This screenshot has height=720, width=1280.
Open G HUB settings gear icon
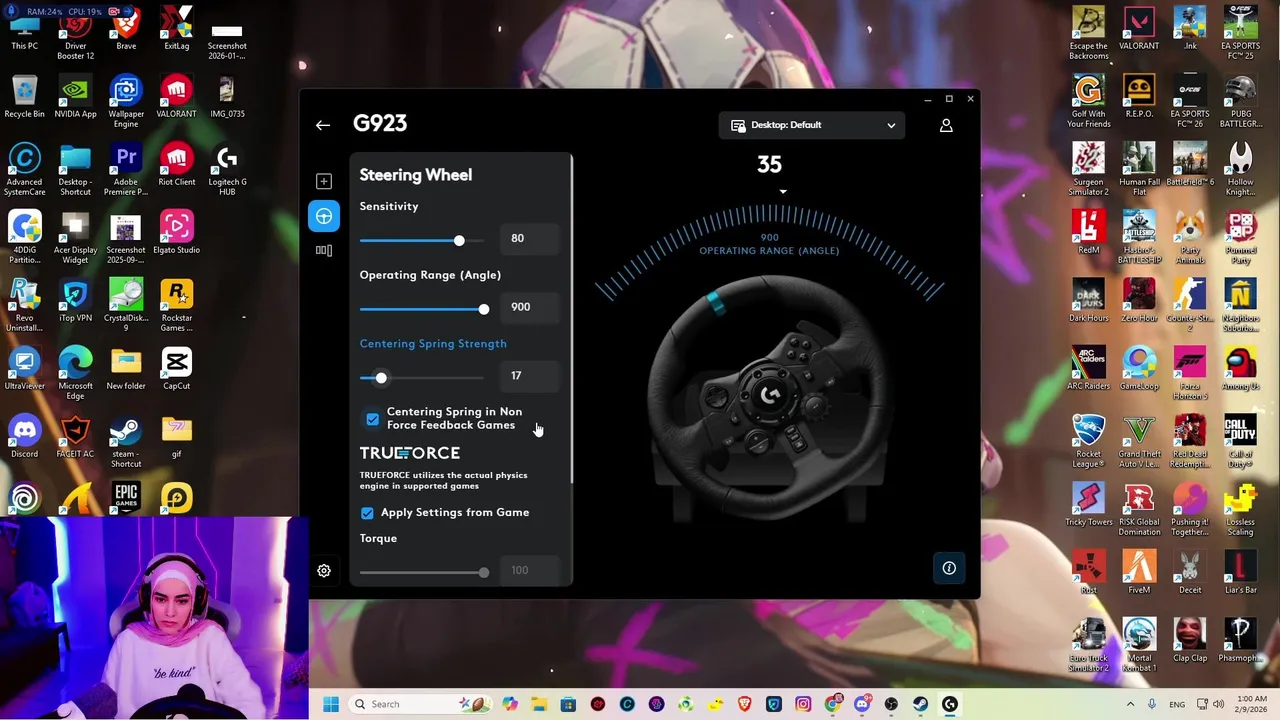324,570
